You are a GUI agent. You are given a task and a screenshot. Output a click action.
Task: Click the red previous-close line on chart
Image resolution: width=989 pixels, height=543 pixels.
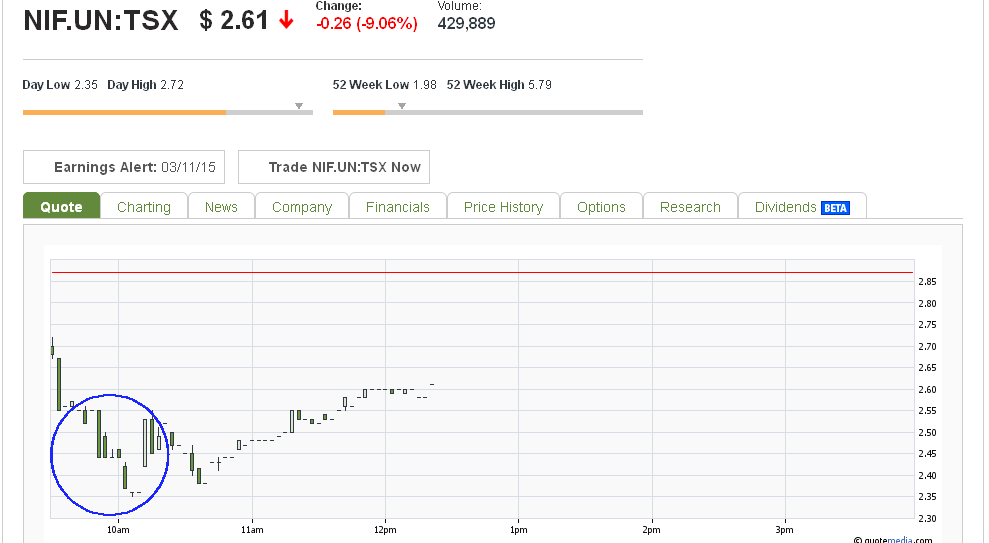(x=483, y=272)
